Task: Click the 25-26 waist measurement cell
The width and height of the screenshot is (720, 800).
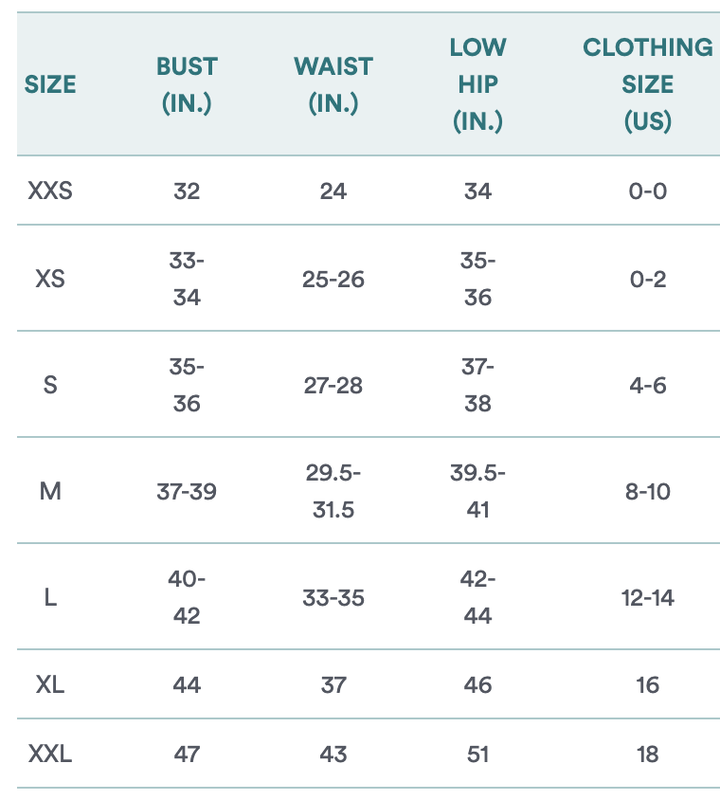Action: click(x=333, y=279)
